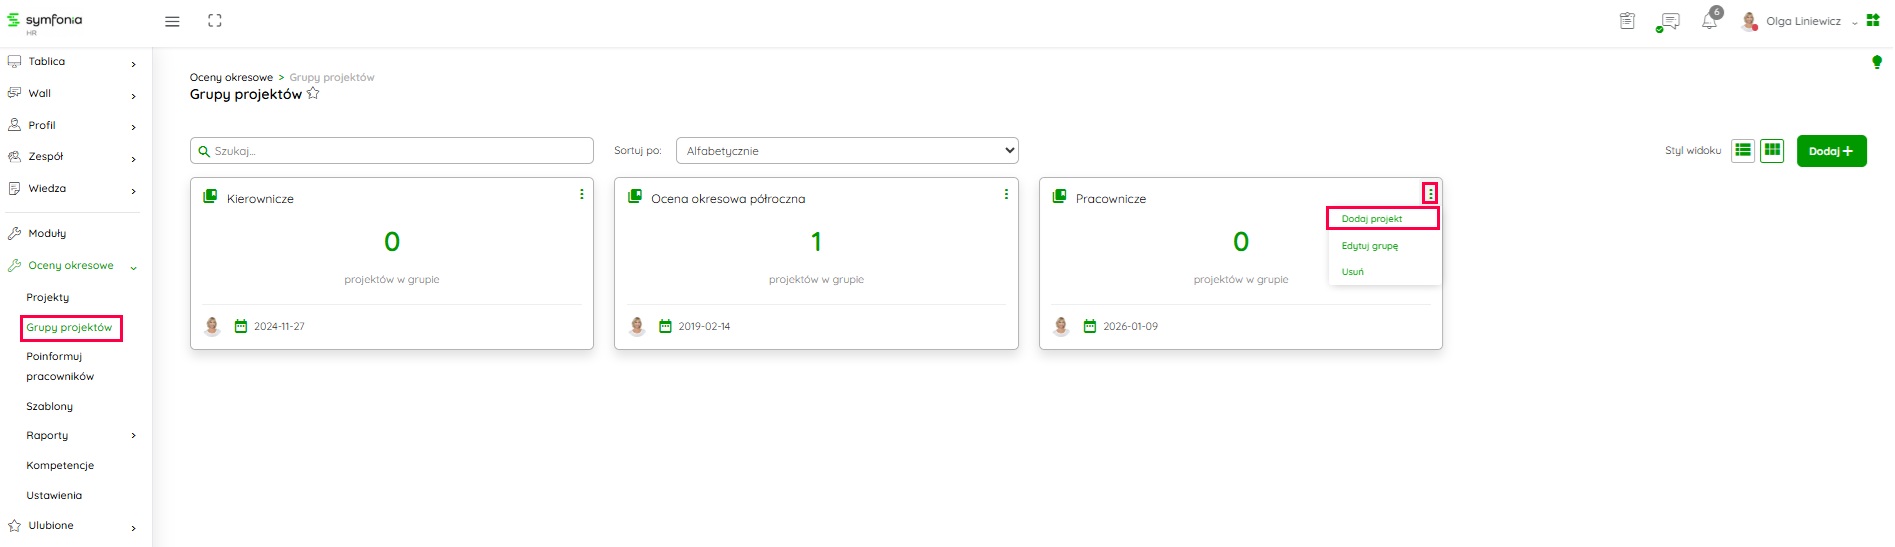The width and height of the screenshot is (1895, 547).
Task: Mark Grupy projektów as favorite star
Action: (x=313, y=93)
